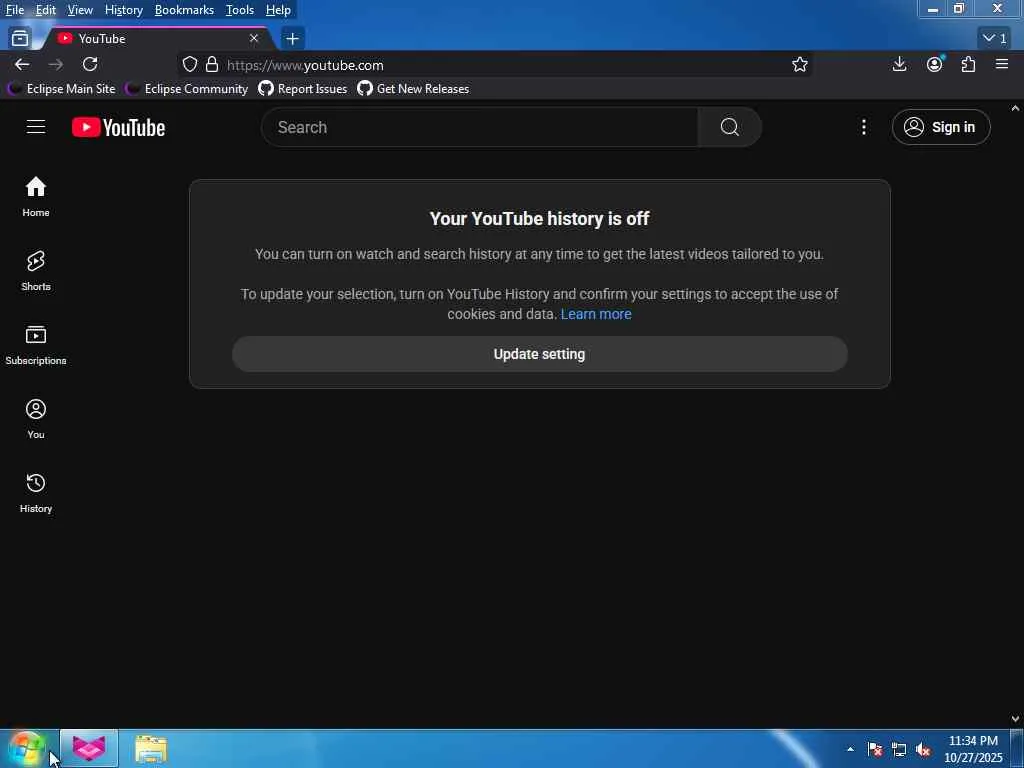This screenshot has height=768, width=1024.
Task: Open the Bookmarks menu
Action: click(184, 10)
